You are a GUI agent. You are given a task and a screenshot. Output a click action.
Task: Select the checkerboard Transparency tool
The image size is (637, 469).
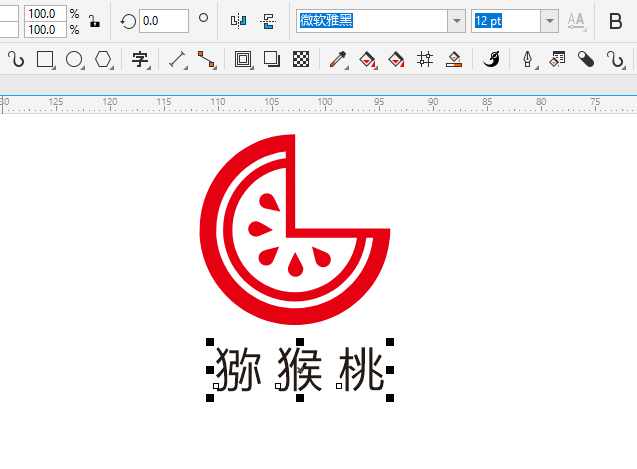pyautogui.click(x=301, y=59)
